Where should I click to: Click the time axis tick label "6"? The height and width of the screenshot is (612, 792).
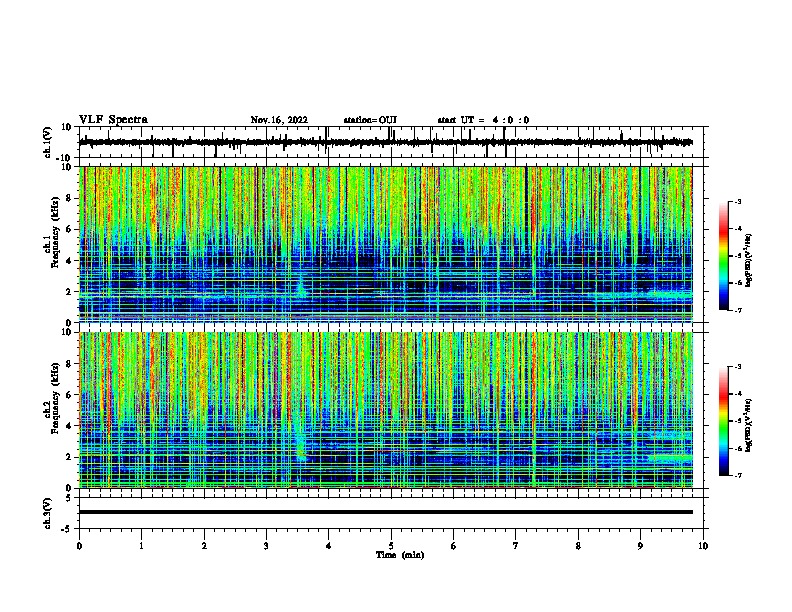click(454, 546)
